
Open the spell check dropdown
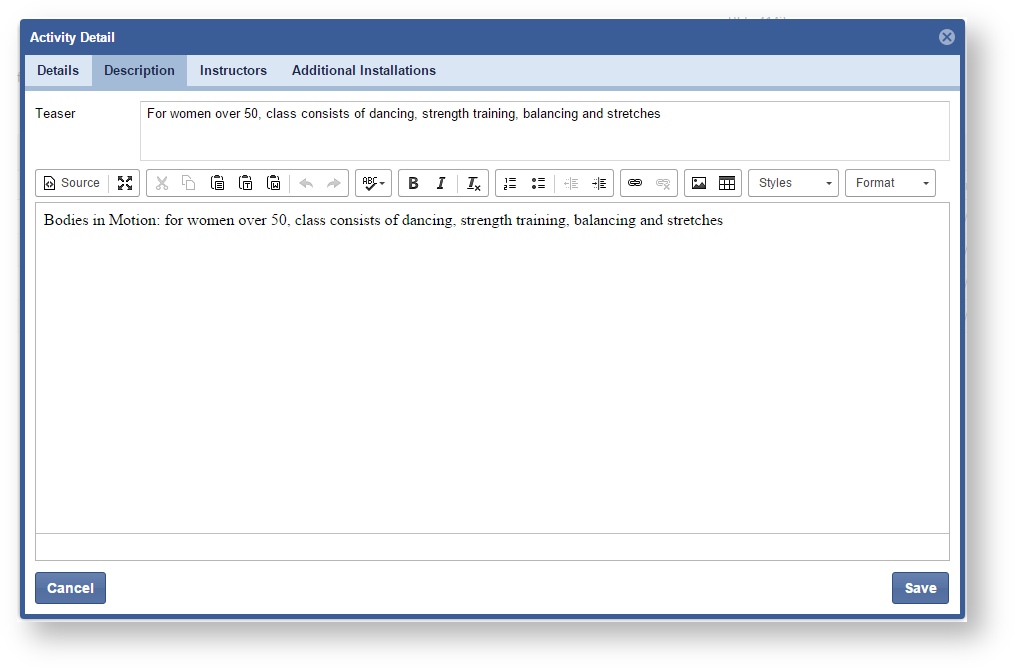pos(373,183)
